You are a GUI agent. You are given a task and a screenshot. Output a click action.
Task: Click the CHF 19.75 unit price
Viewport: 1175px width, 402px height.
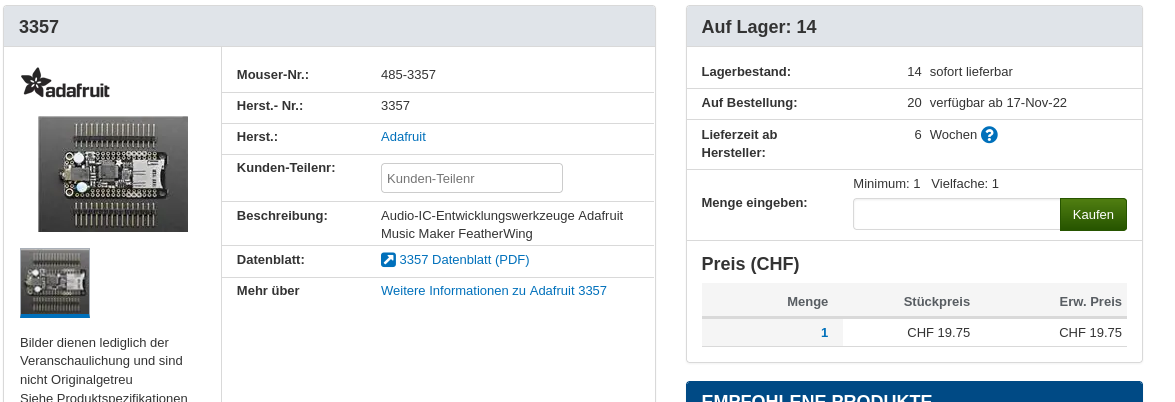[938, 333]
